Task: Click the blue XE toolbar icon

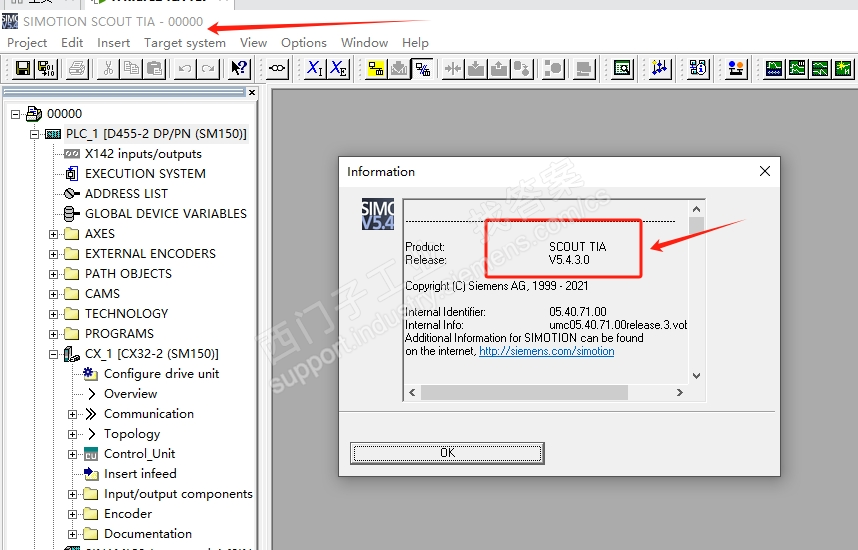Action: 339,68
